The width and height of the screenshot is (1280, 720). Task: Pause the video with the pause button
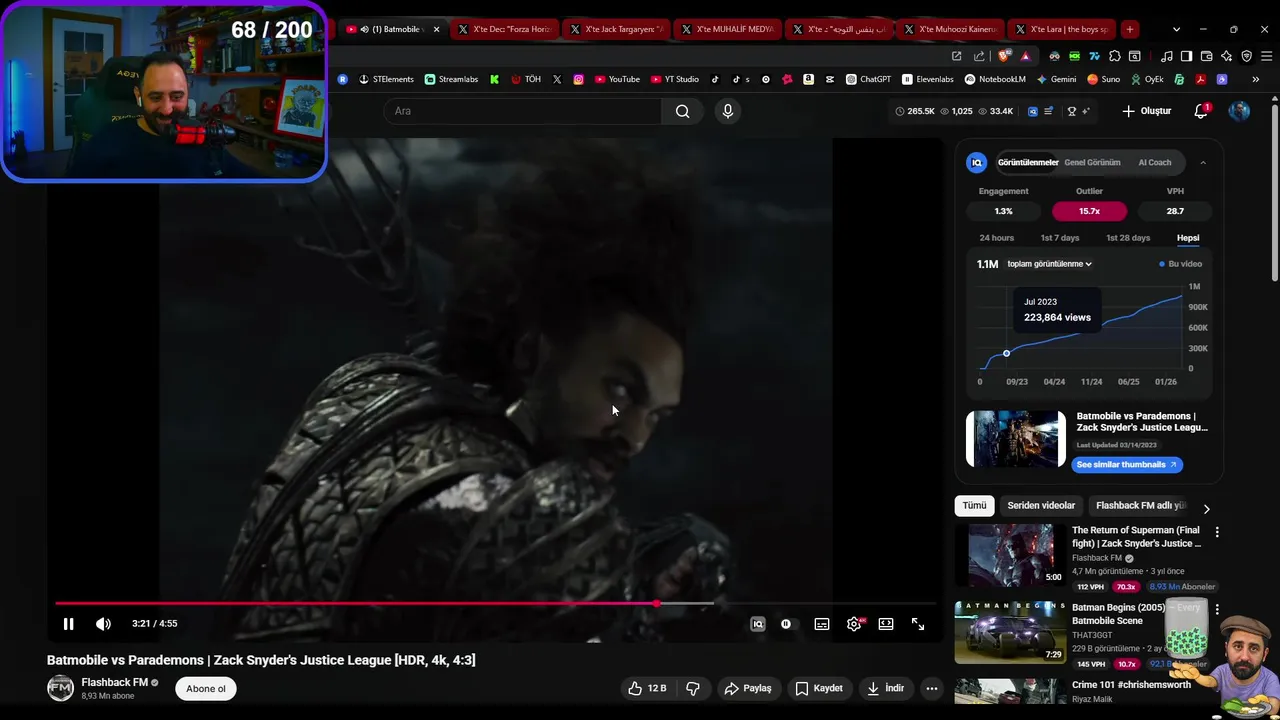(x=68, y=624)
